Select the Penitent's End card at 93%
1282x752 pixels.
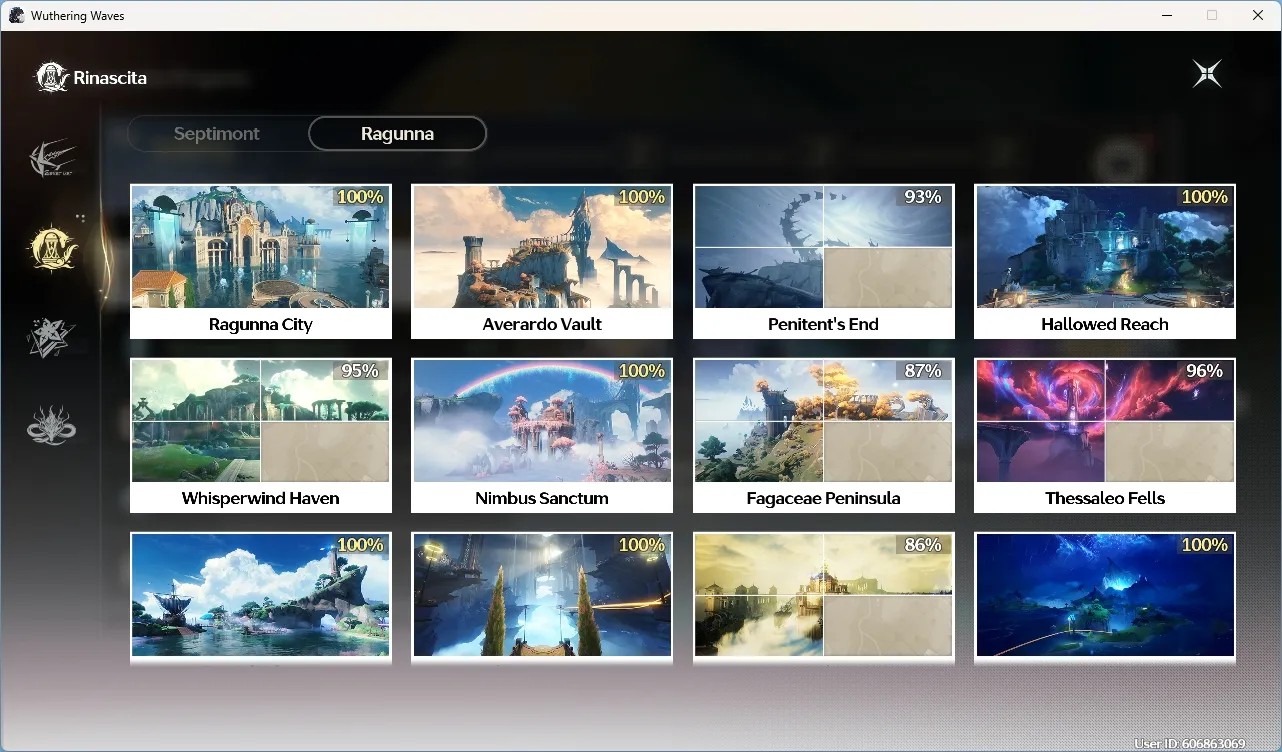pos(824,262)
